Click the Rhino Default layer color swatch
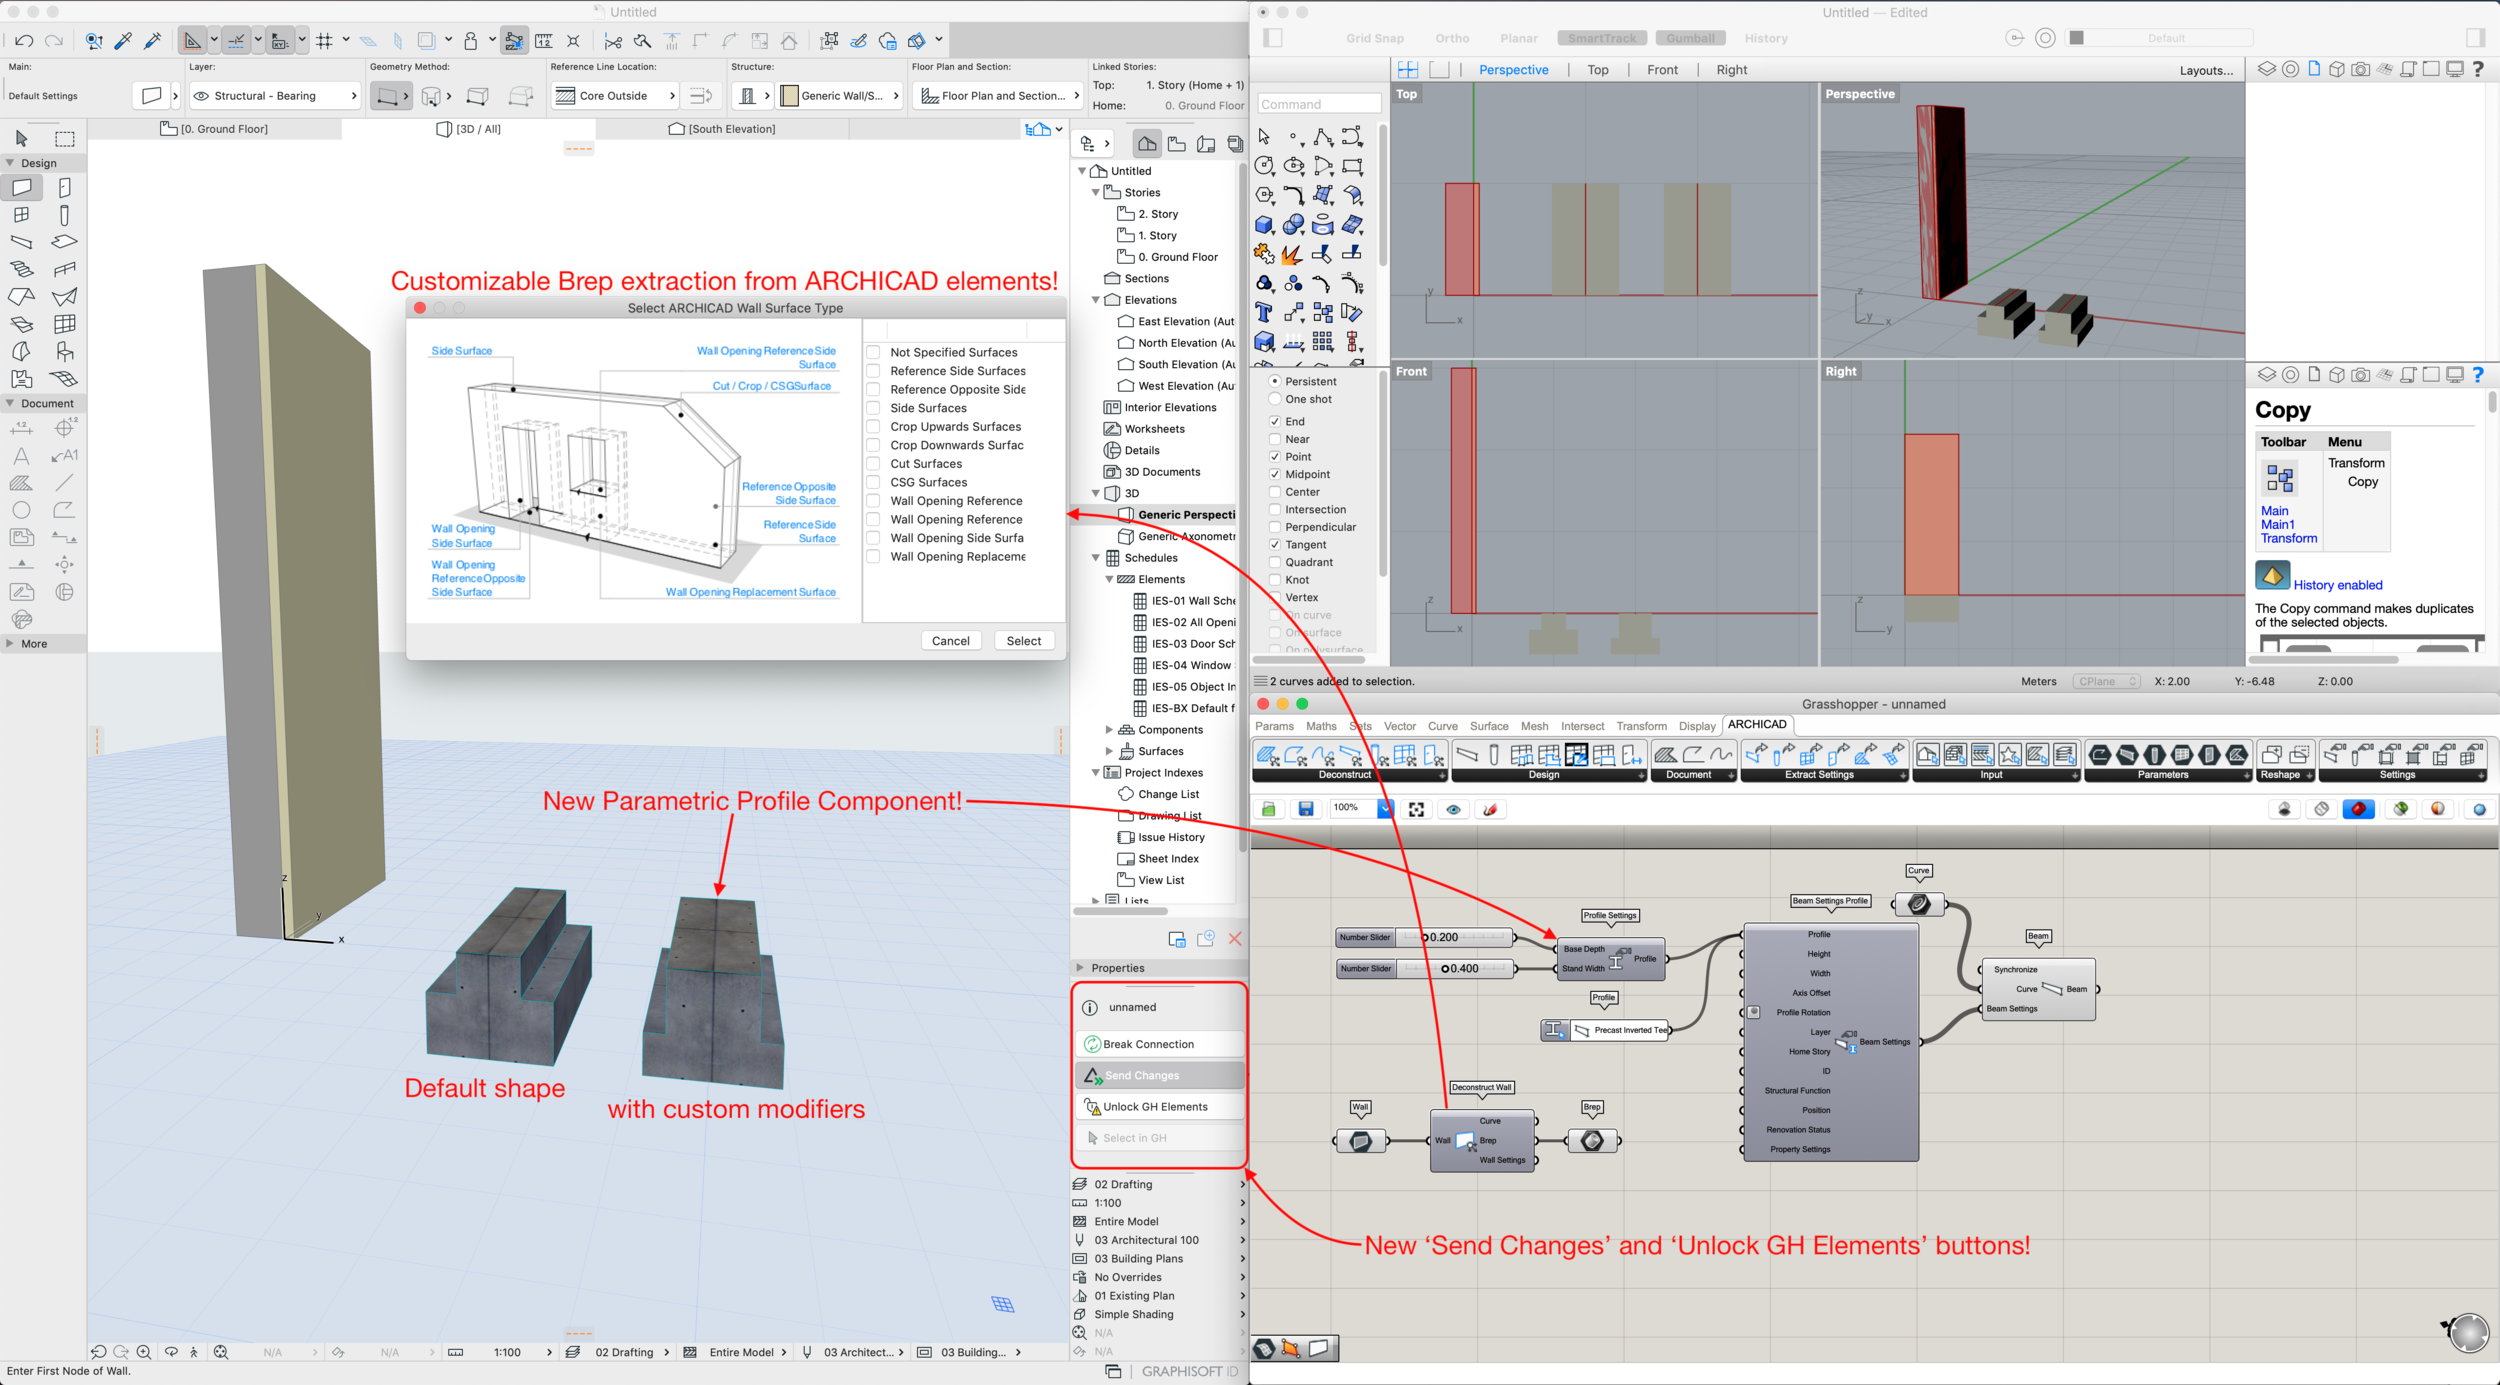The image size is (2500, 1385). pyautogui.click(x=2076, y=38)
